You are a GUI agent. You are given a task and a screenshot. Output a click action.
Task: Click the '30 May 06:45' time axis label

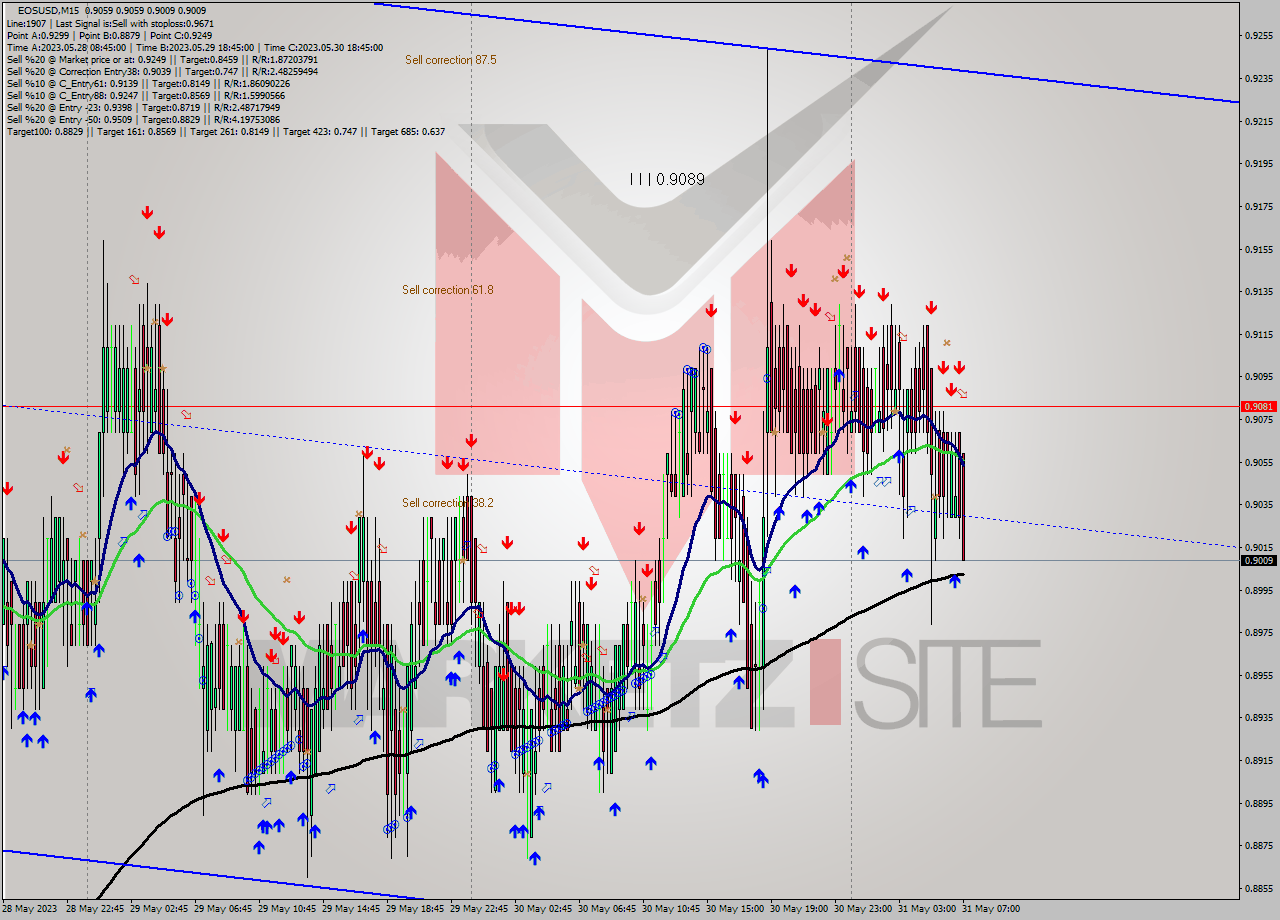607,909
